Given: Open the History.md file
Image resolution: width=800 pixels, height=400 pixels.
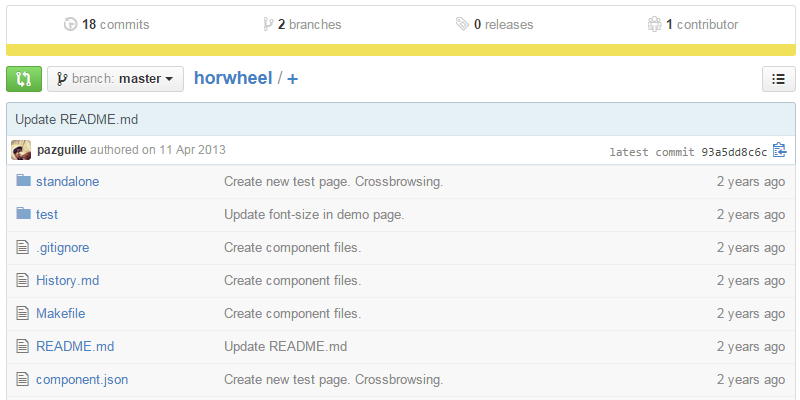Looking at the screenshot, I should 67,280.
